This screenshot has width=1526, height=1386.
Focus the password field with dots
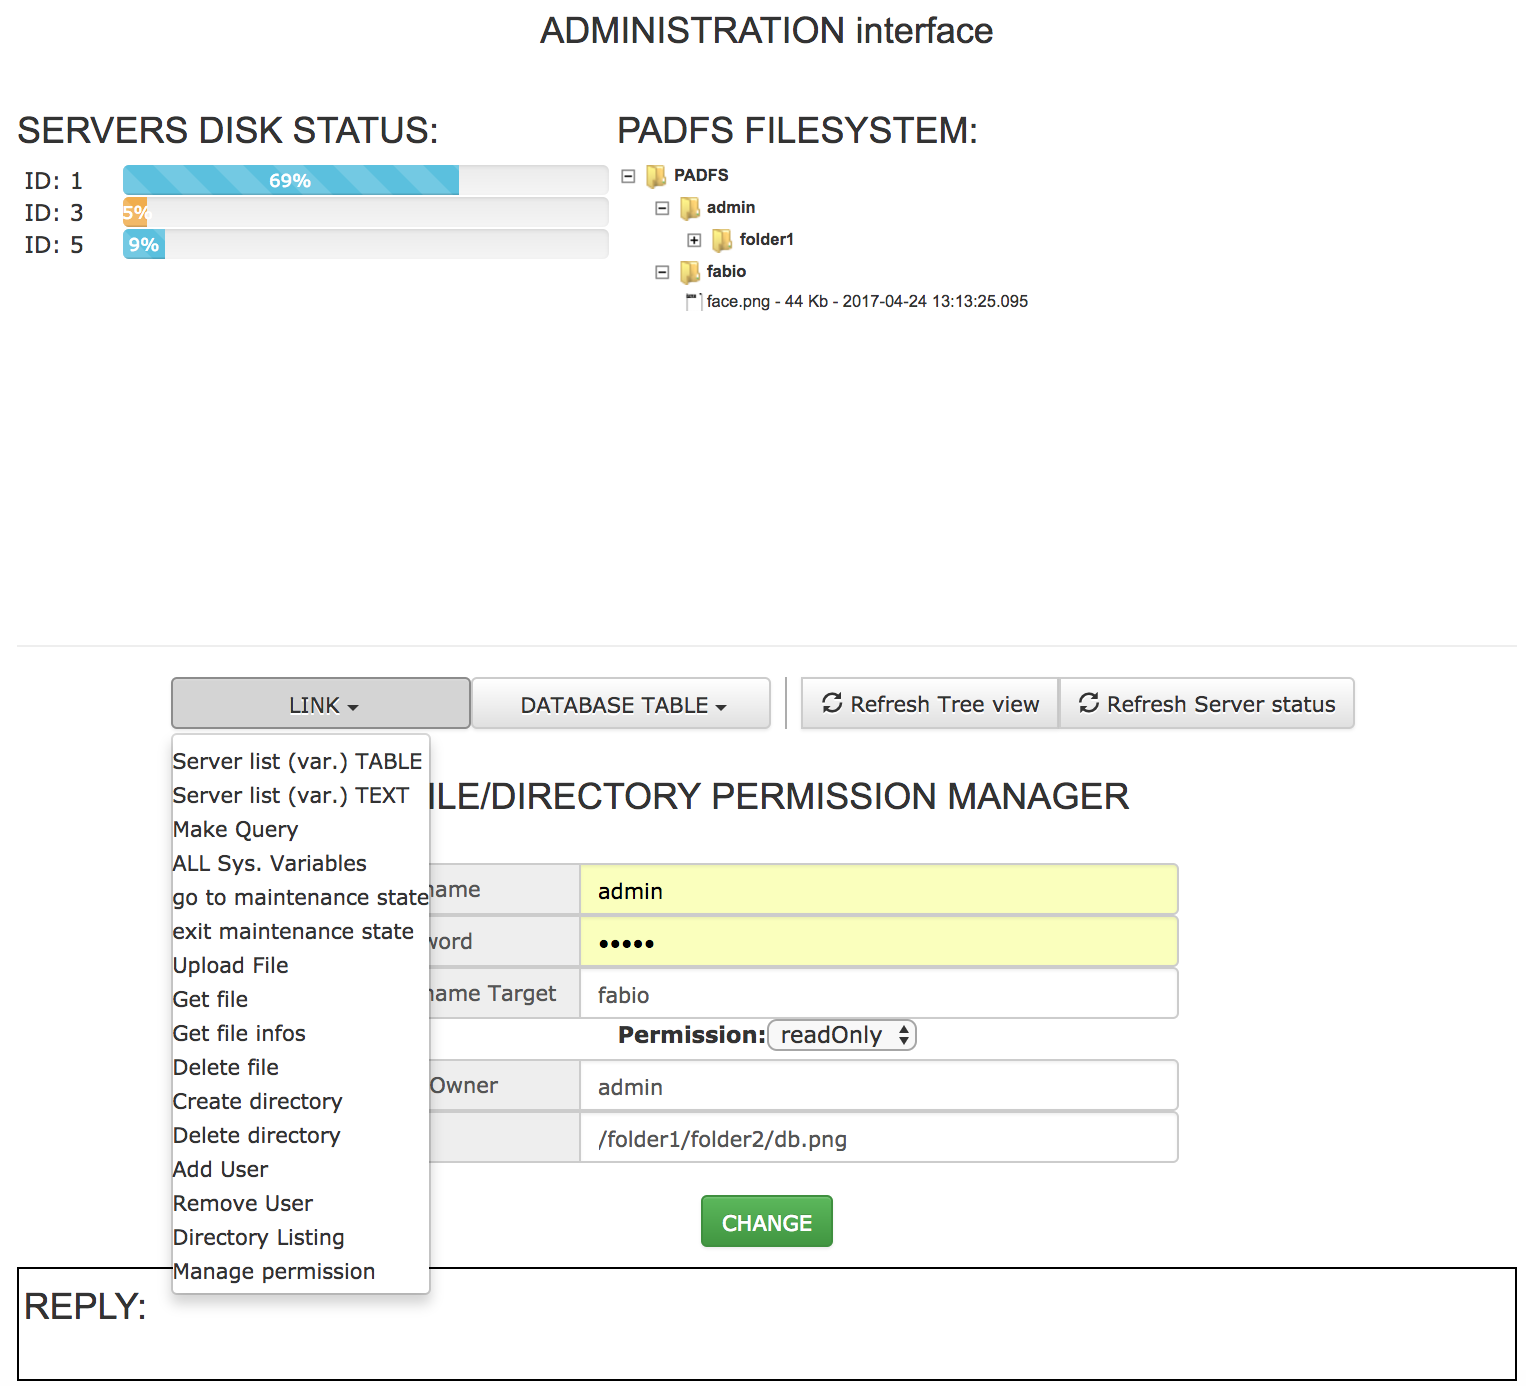tap(879, 942)
